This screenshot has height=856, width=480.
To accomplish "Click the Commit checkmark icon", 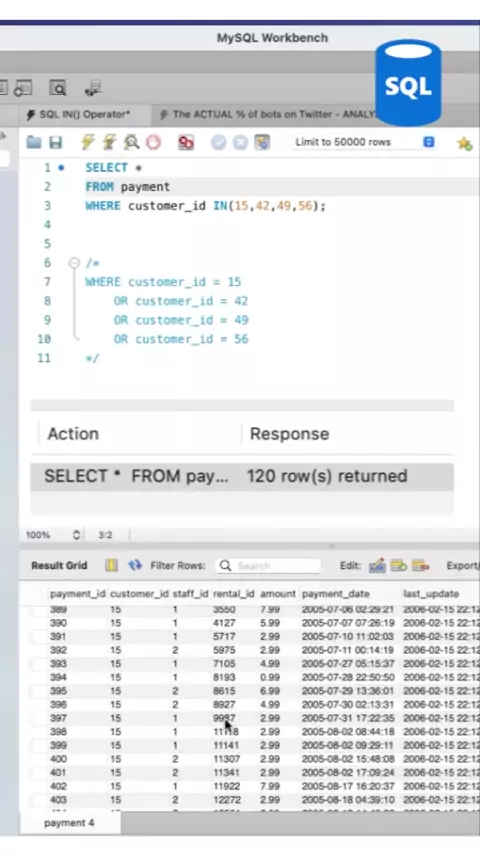I will pos(218,142).
